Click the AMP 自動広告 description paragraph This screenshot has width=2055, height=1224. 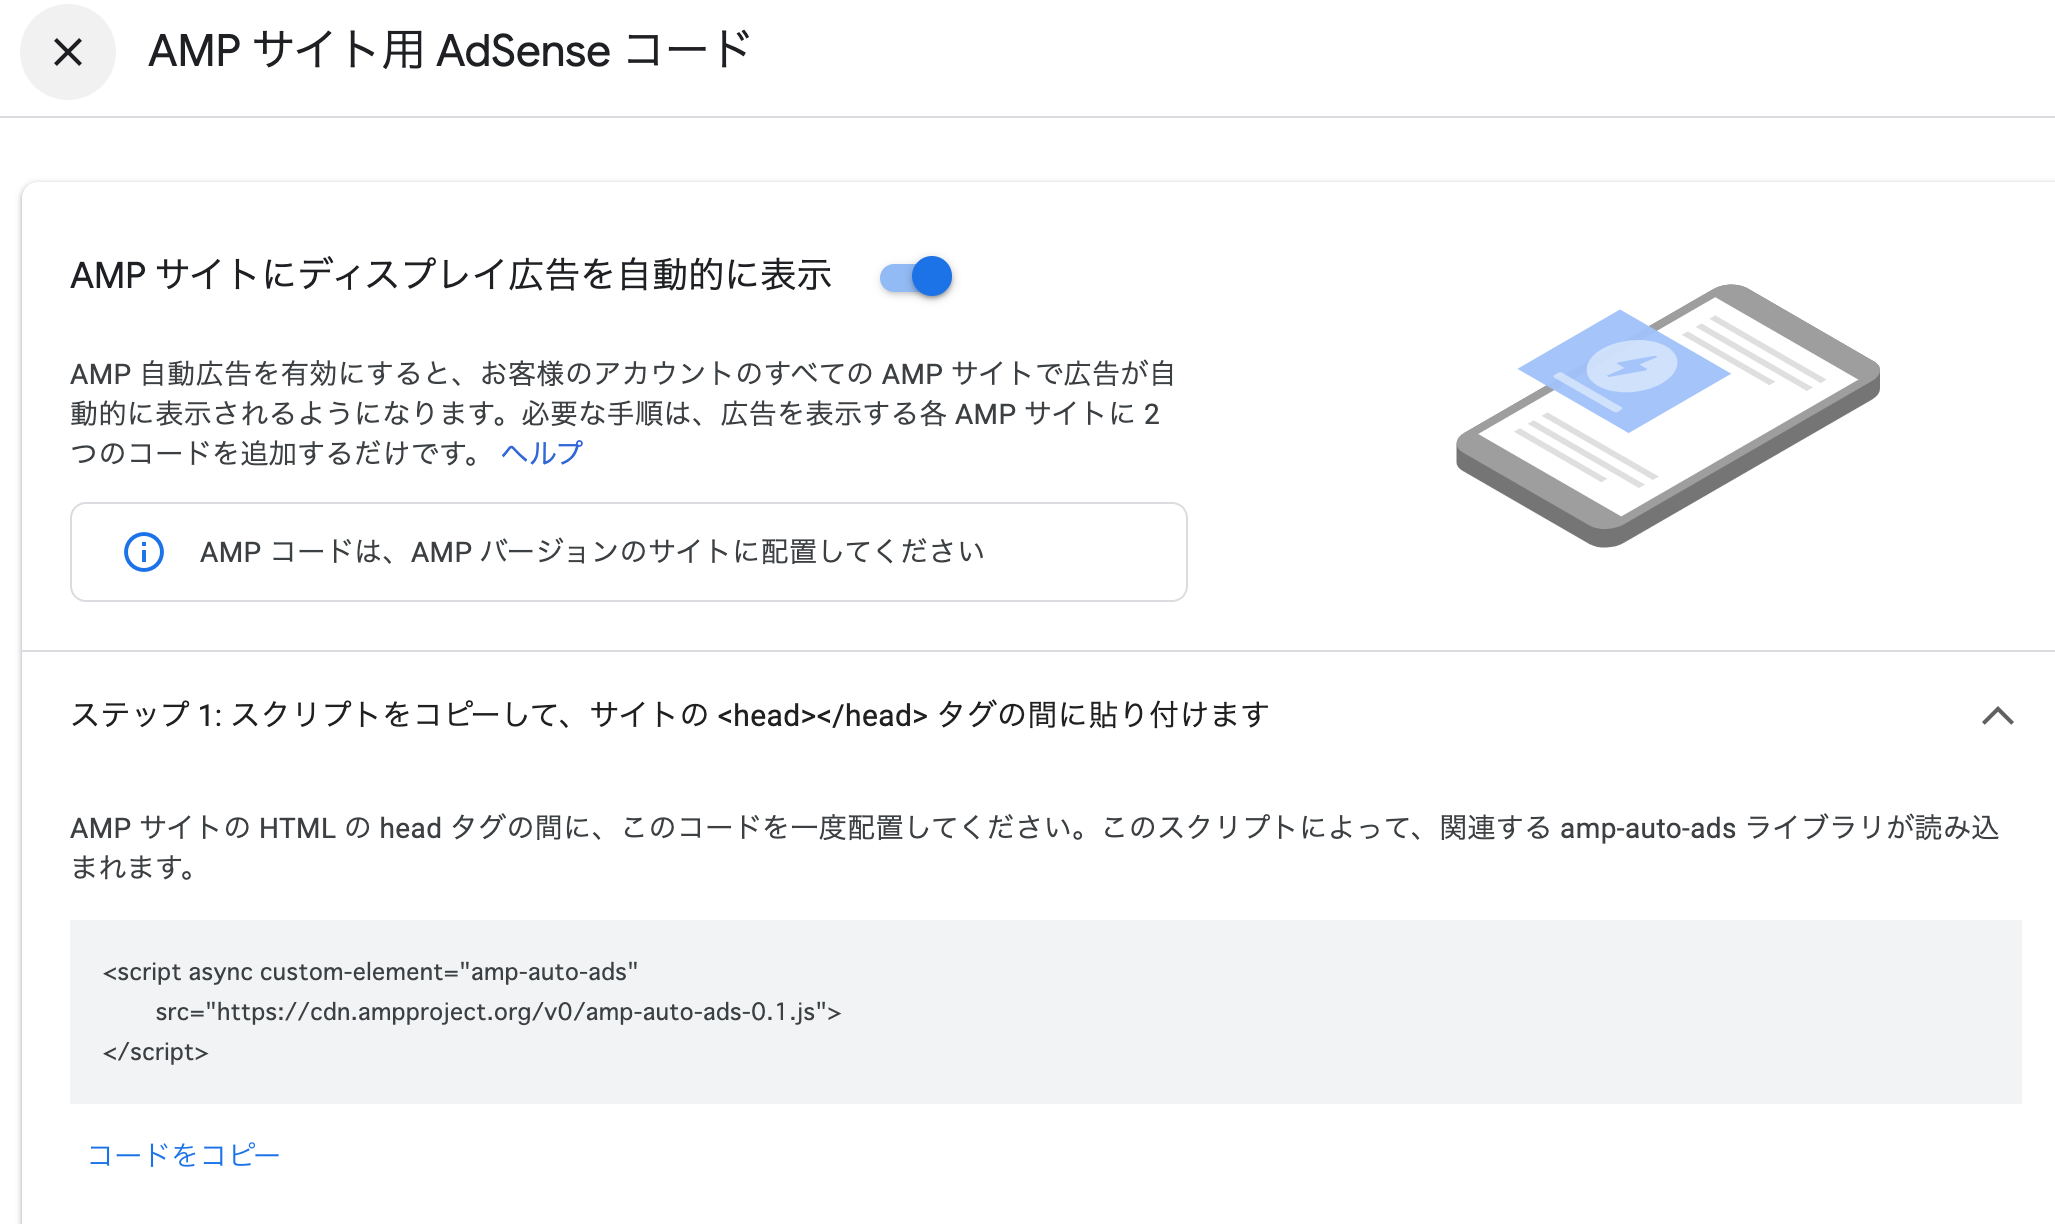coord(620,413)
